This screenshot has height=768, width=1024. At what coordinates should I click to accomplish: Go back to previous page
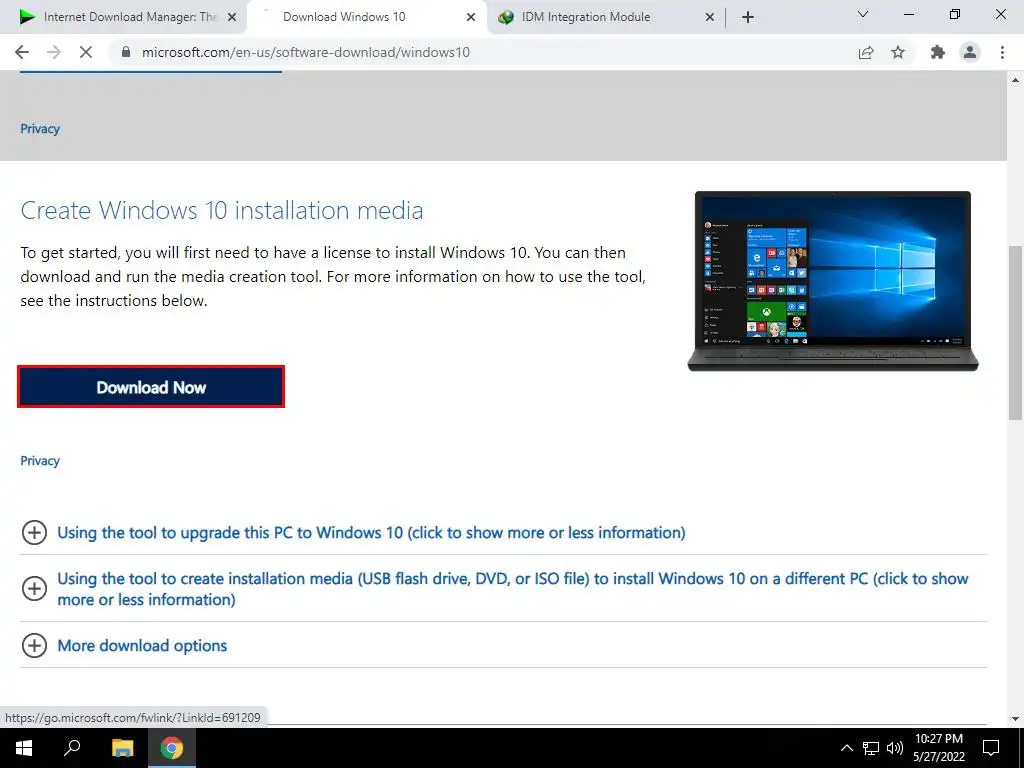point(22,52)
